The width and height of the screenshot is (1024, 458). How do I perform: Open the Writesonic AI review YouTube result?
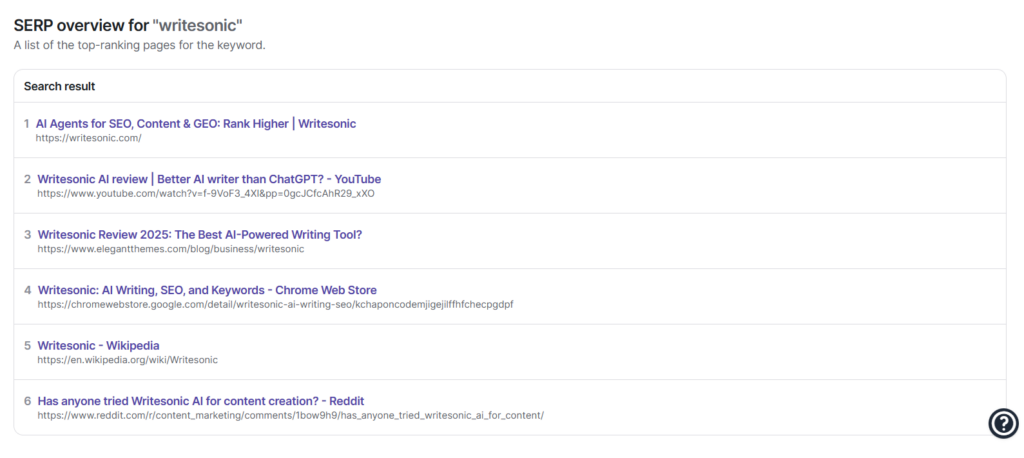pos(209,179)
